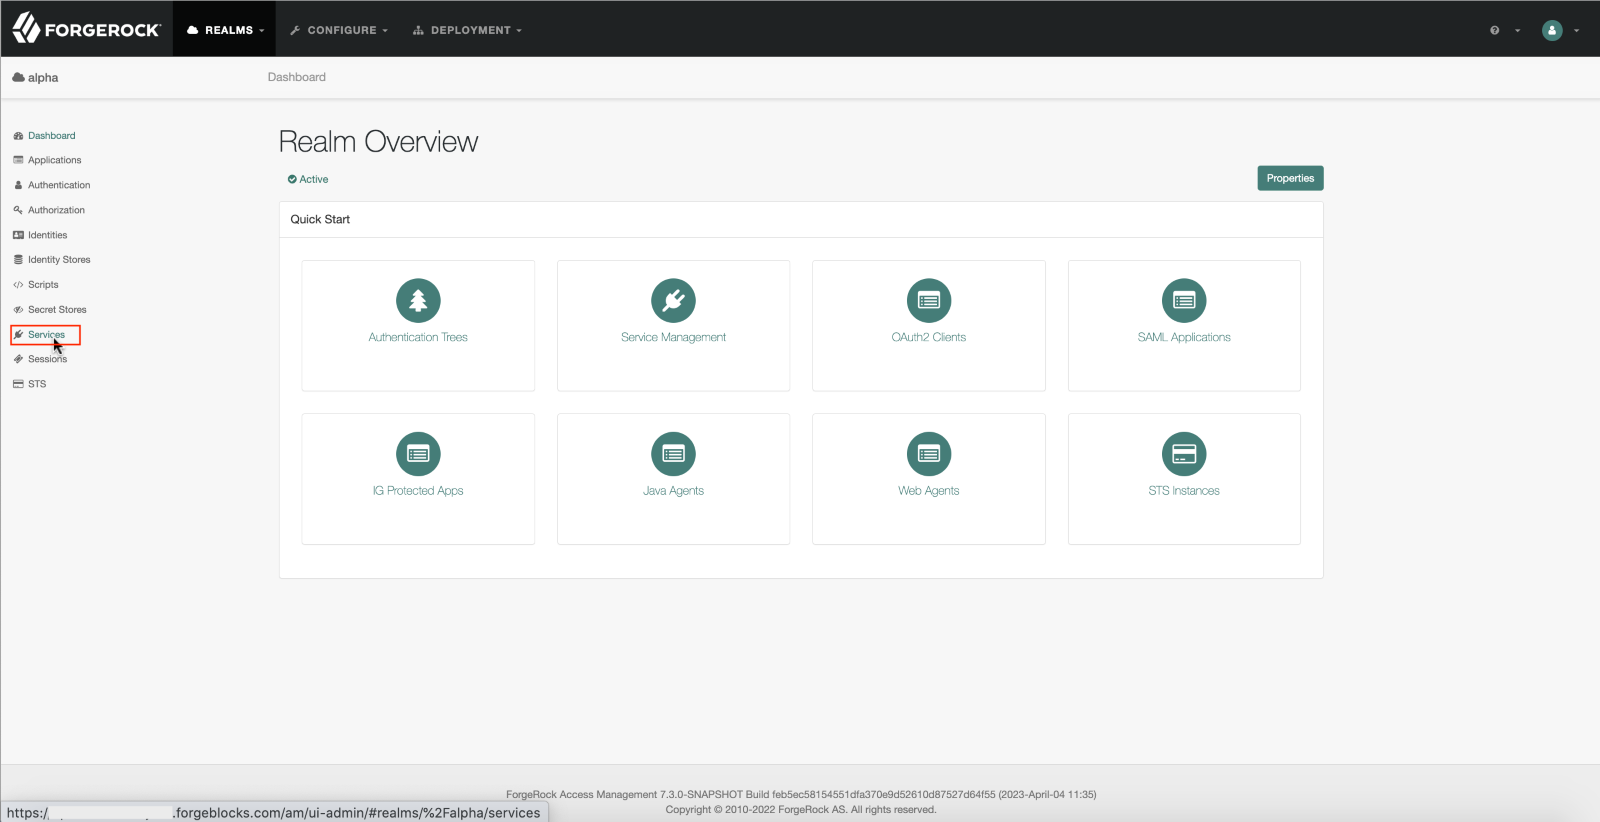Click the Secret Stores icon in sidebar
Screen dimensions: 1600x822
(x=18, y=310)
